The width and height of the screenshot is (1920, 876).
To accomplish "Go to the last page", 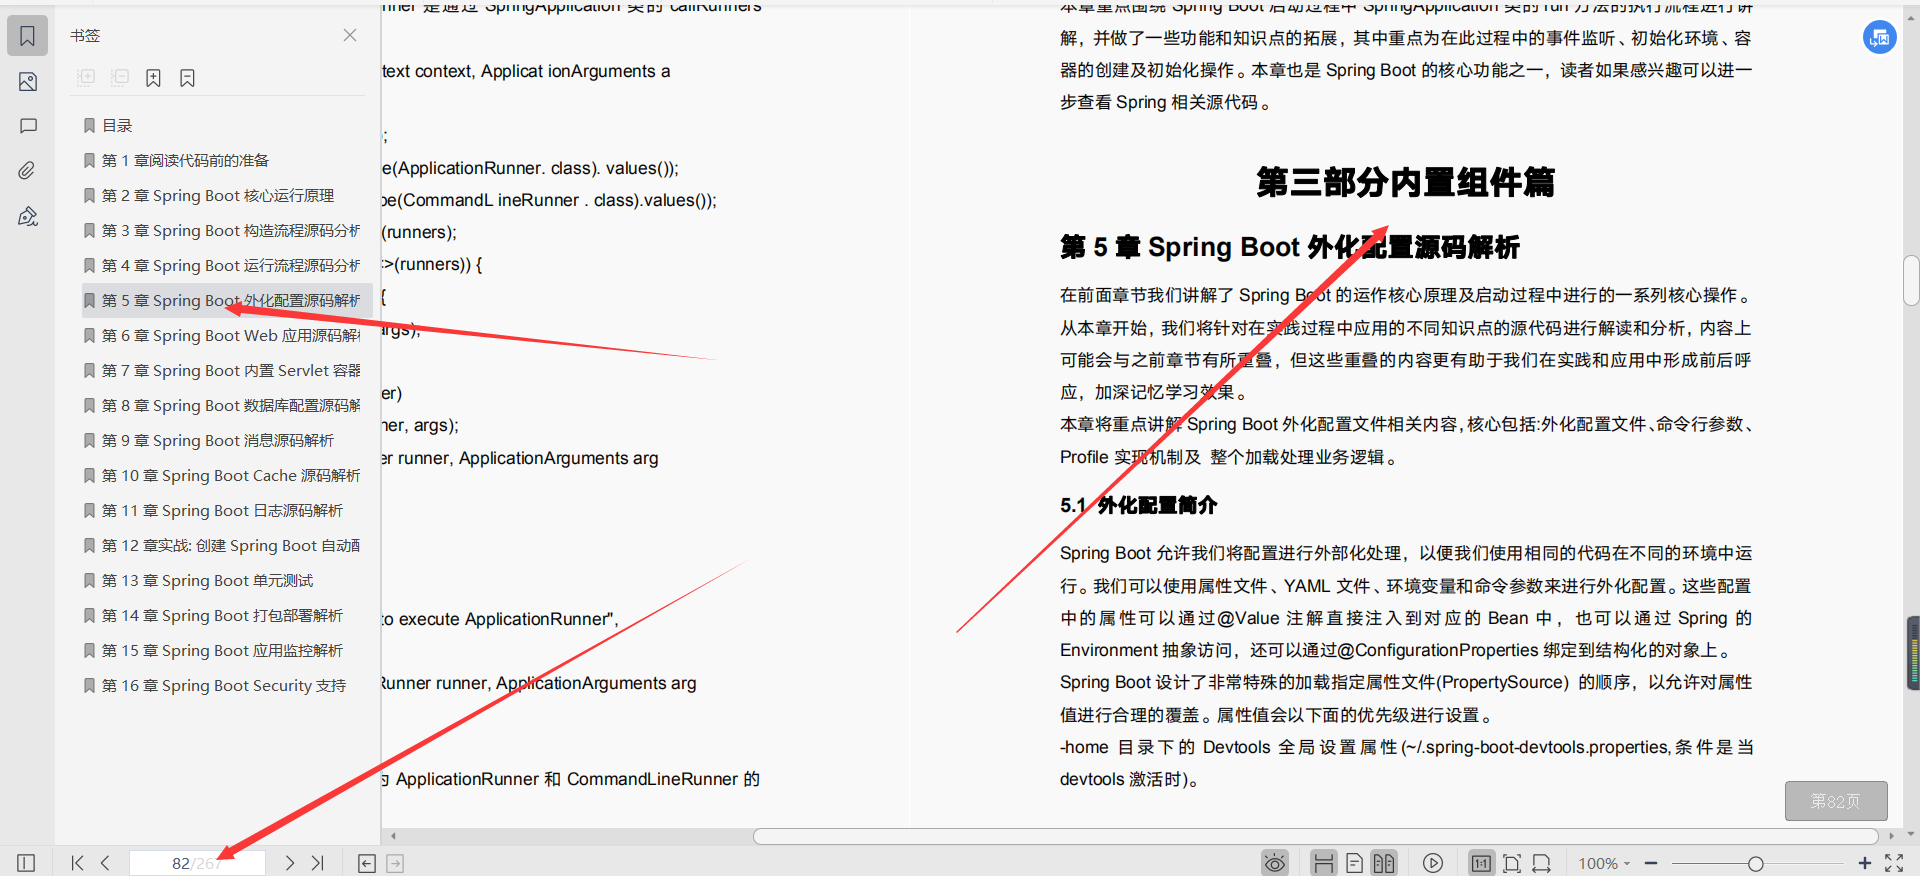I will [x=317, y=863].
